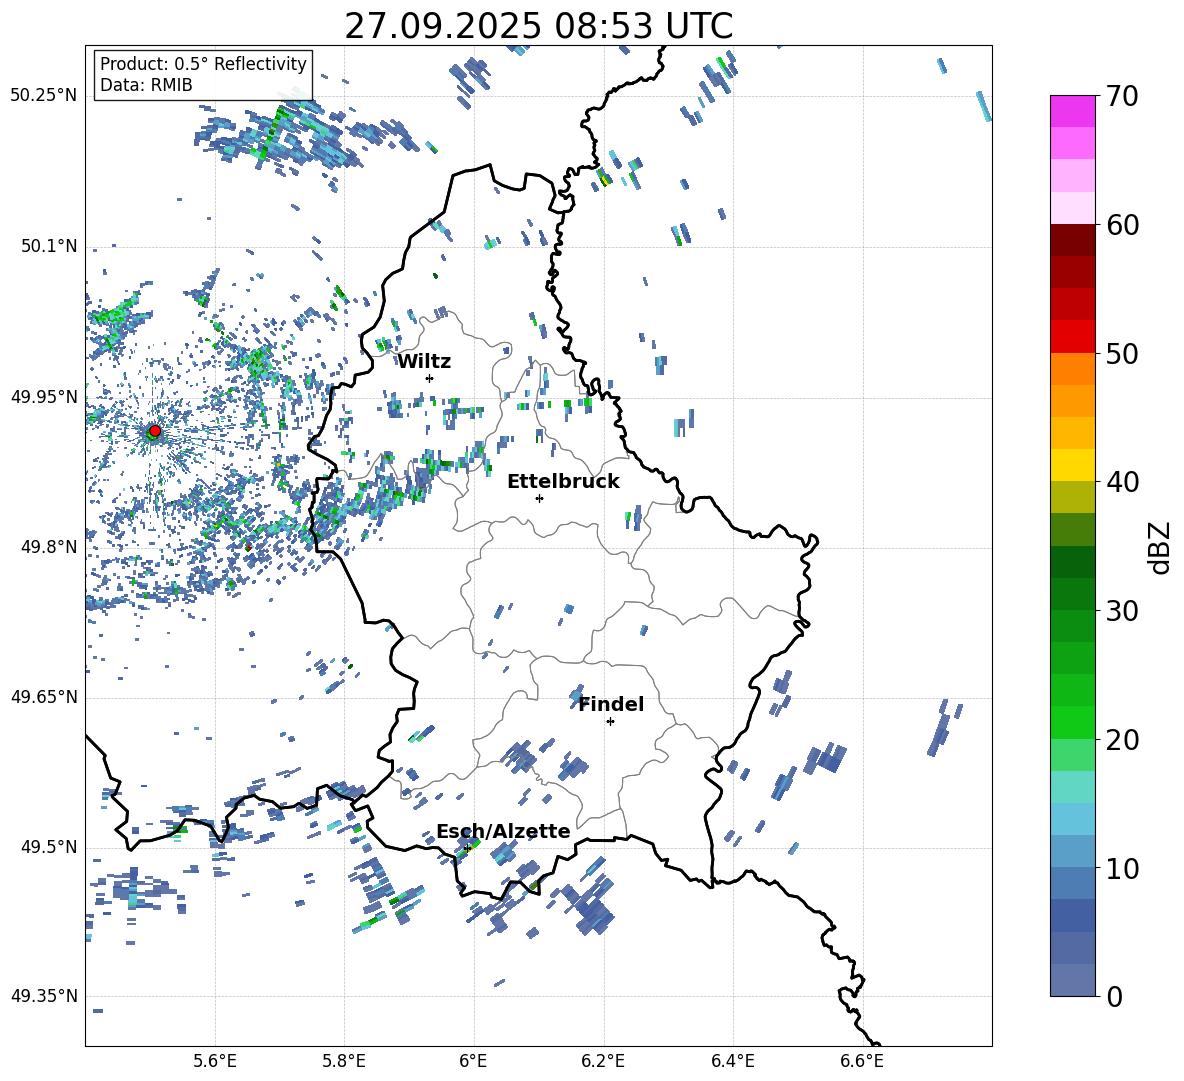
Task: Click the orange colorbar swatch just below 50
Action: coord(1072,369)
